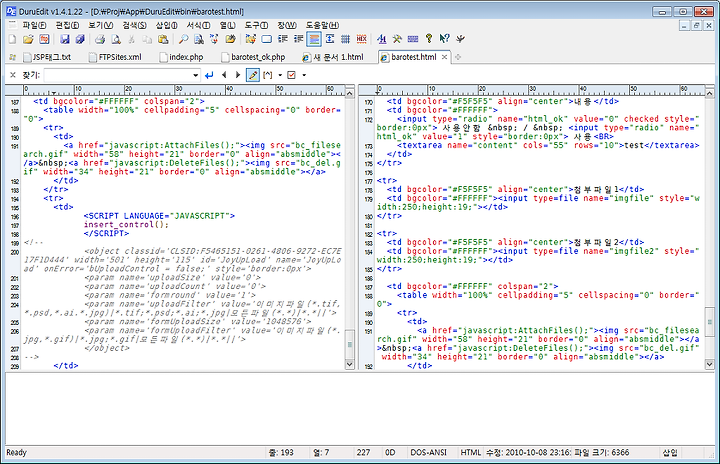Open the 편집(E) menu
This screenshot has width=720, height=464.
point(67,25)
